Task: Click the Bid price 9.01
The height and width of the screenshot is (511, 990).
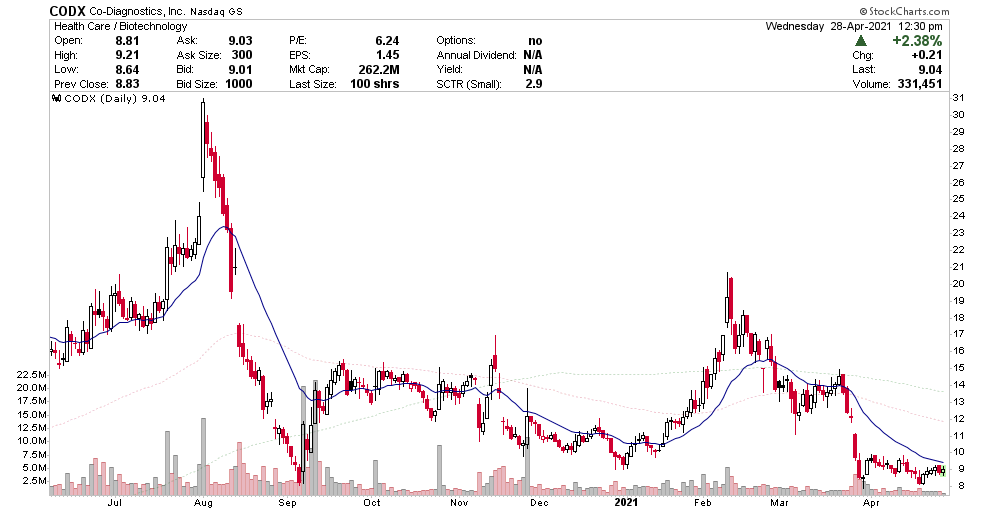Action: (241, 69)
